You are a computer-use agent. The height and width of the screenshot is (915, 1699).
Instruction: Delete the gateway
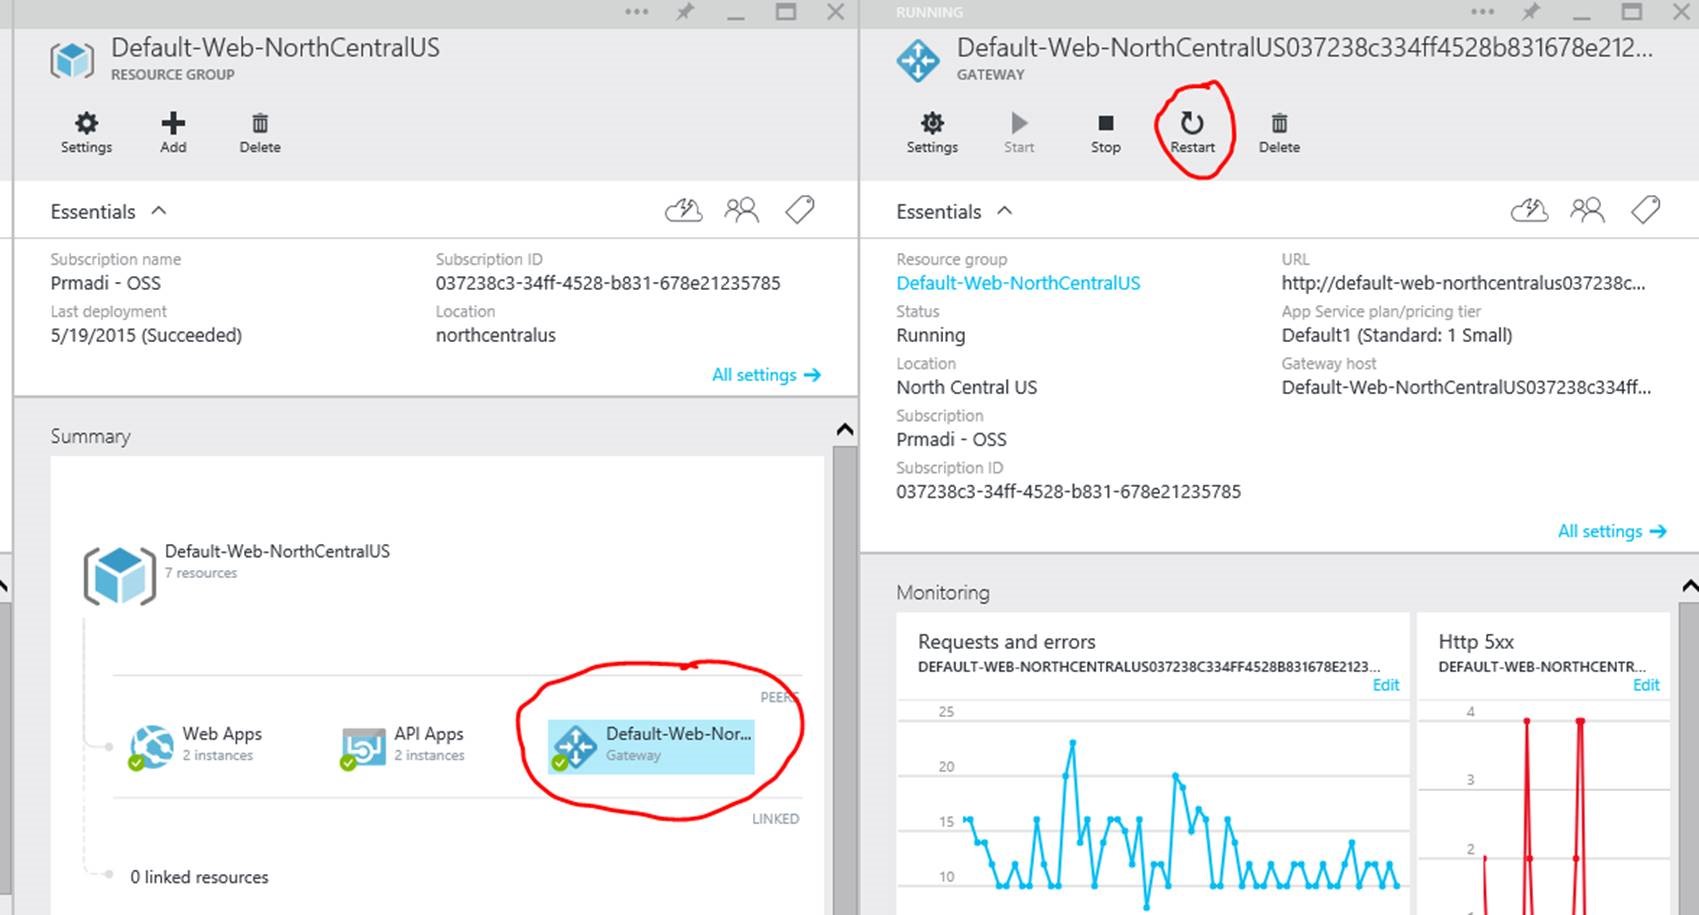pos(1279,132)
